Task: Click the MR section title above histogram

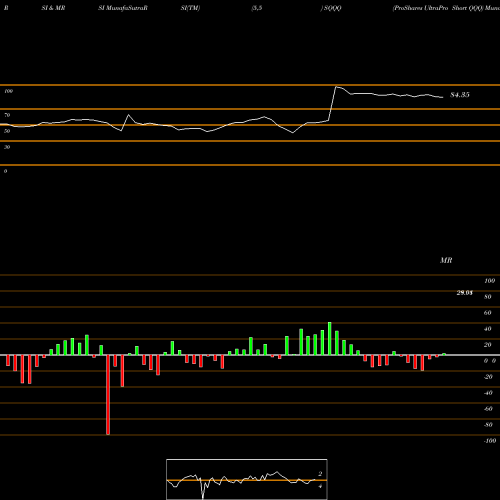Action: pos(446,260)
